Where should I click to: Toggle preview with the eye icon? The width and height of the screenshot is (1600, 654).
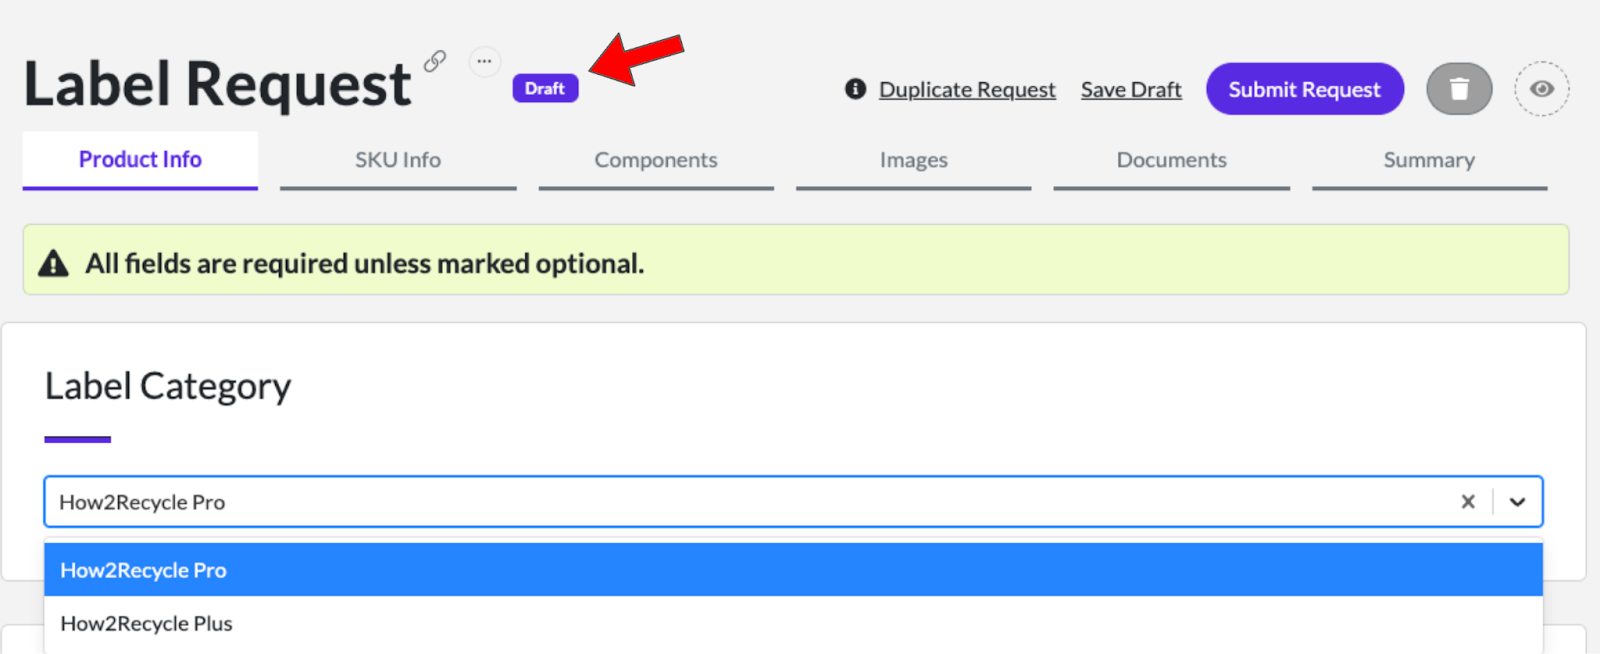1541,89
